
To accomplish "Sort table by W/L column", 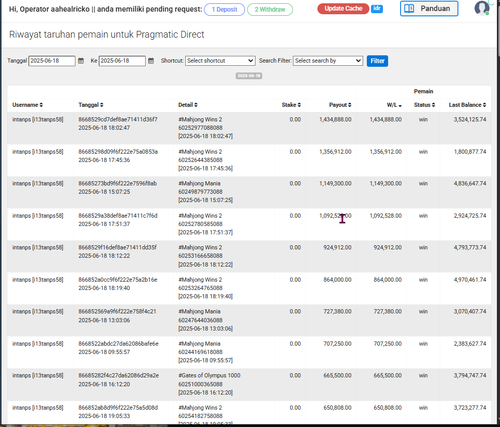I will click(x=394, y=105).
